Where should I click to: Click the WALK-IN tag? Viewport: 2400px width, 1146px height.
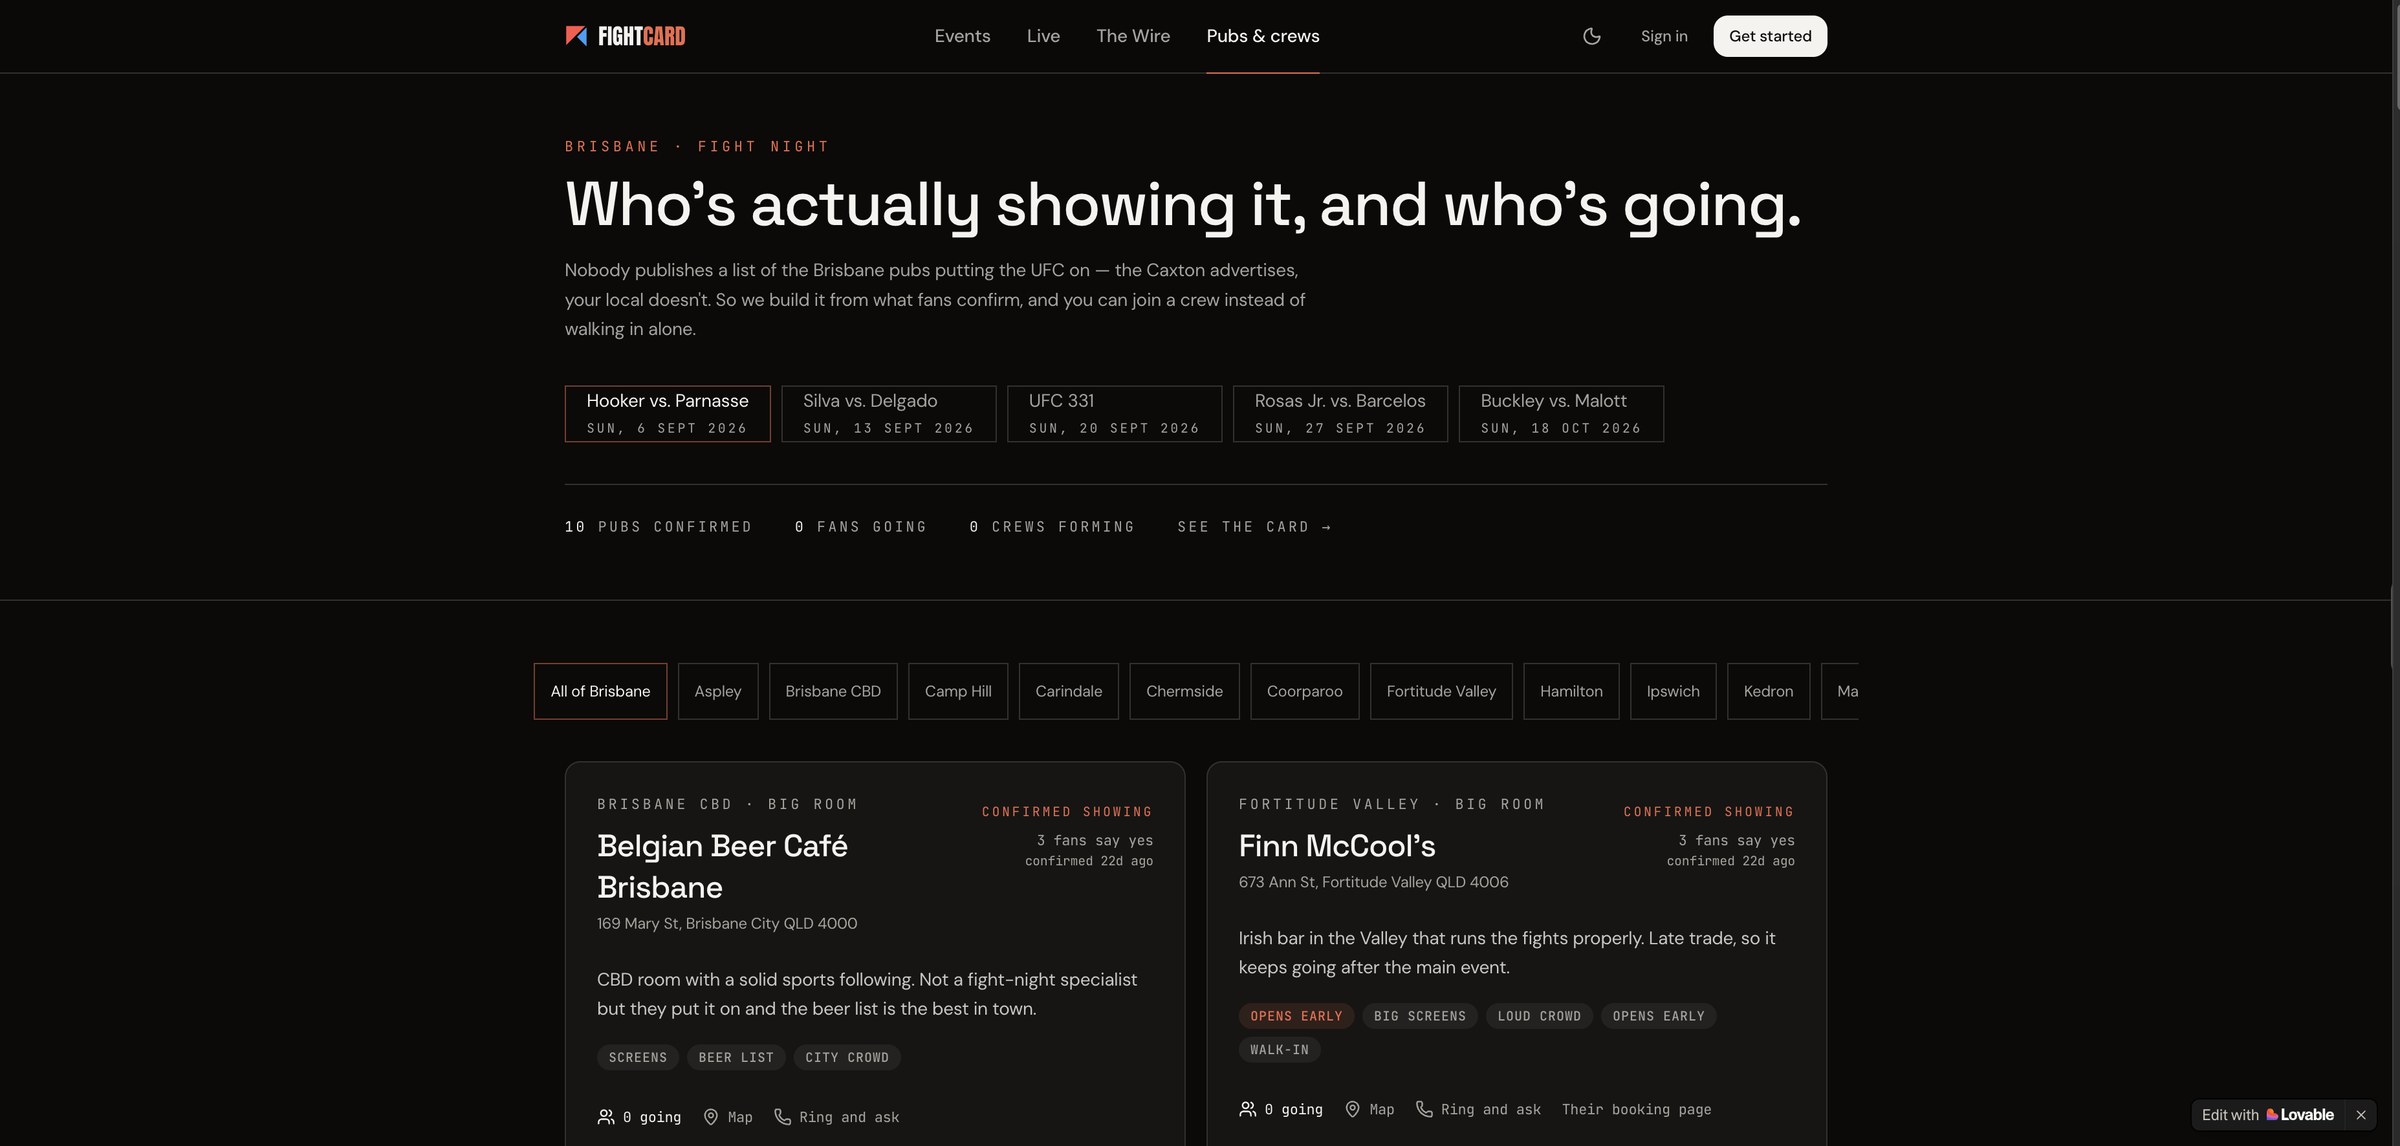pyautogui.click(x=1280, y=1050)
